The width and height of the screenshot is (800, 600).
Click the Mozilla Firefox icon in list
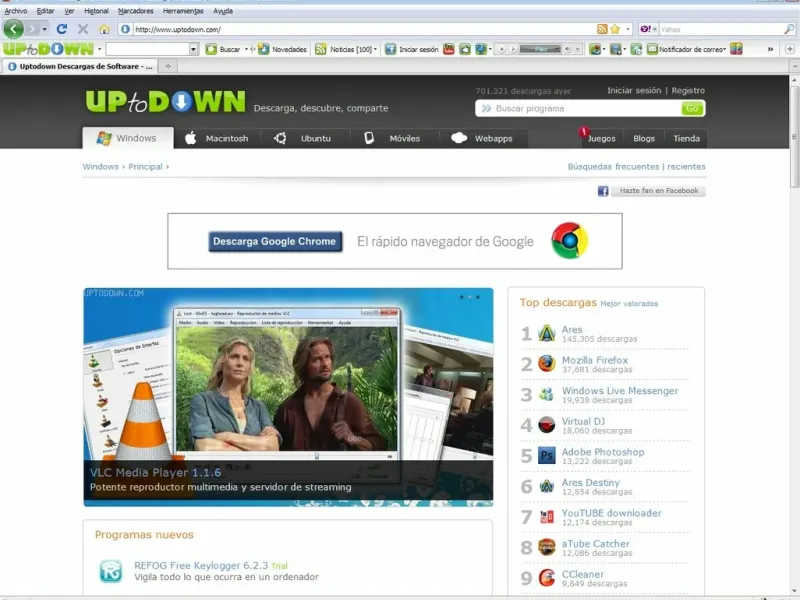point(546,364)
